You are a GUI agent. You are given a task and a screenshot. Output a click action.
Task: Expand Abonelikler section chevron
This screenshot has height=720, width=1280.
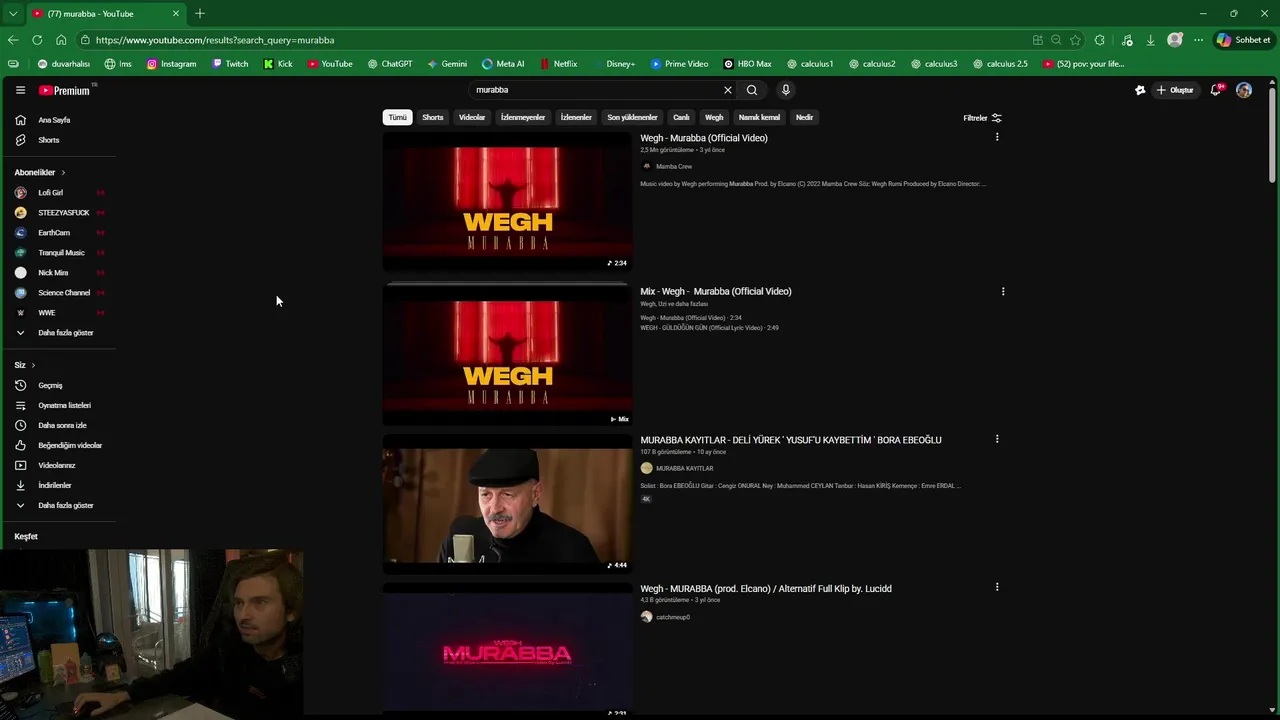63,173
